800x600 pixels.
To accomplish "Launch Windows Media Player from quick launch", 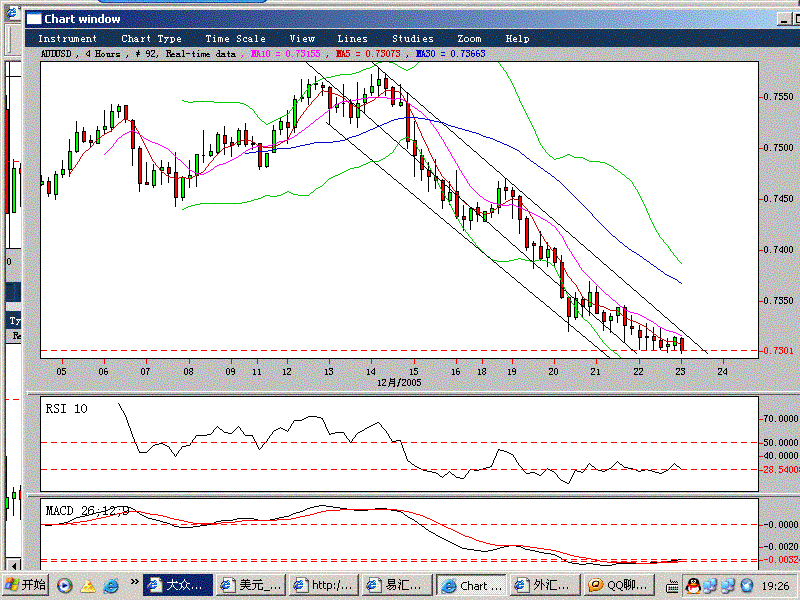I will click(x=64, y=586).
